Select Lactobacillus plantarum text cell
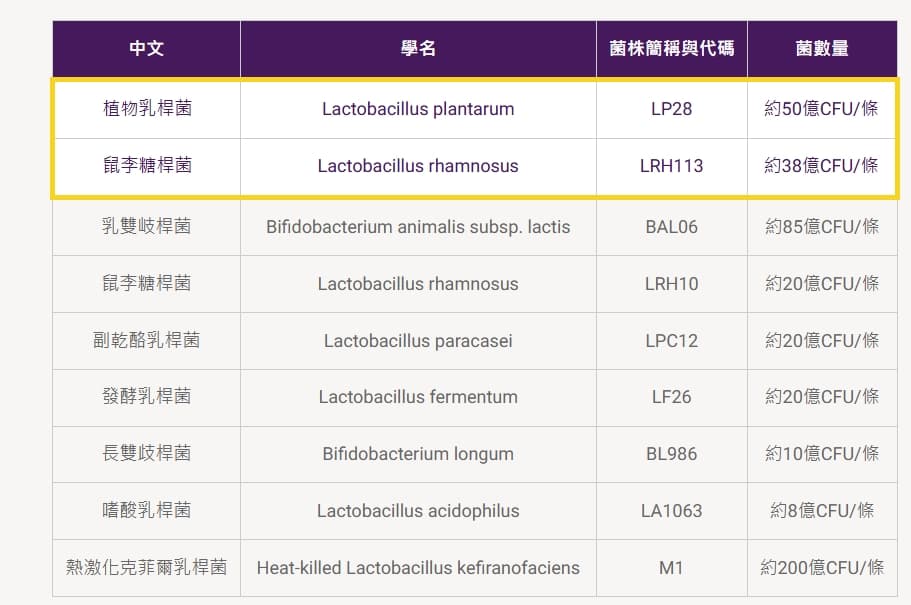 tap(418, 109)
